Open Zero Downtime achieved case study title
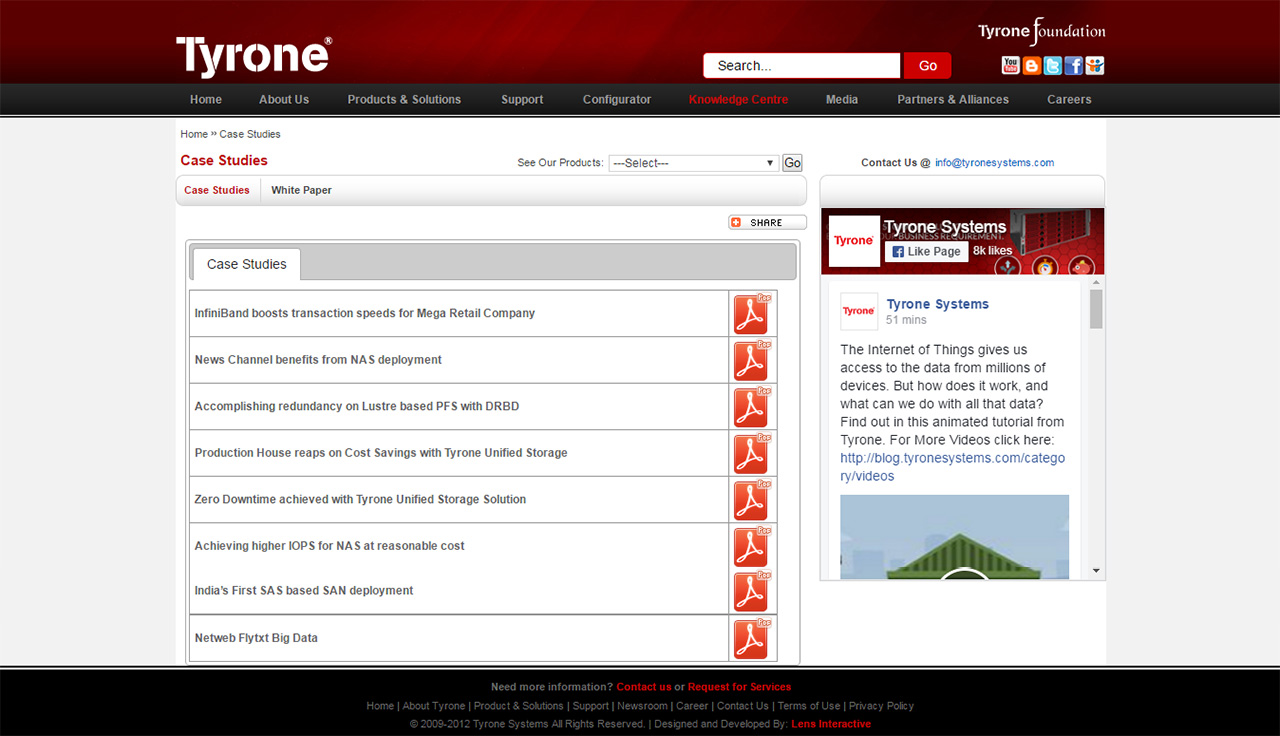The image size is (1280, 736). [x=360, y=500]
